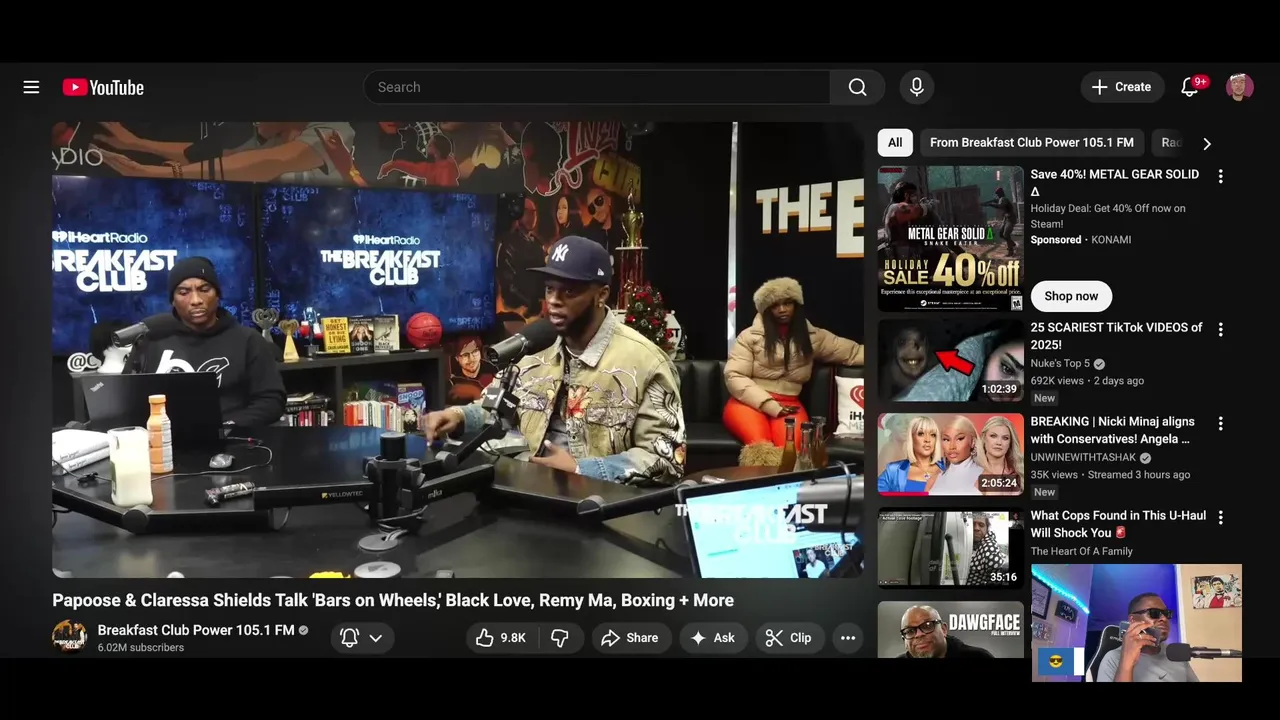Click UNWINEWITHTASHAK channel name

[x=1083, y=457]
